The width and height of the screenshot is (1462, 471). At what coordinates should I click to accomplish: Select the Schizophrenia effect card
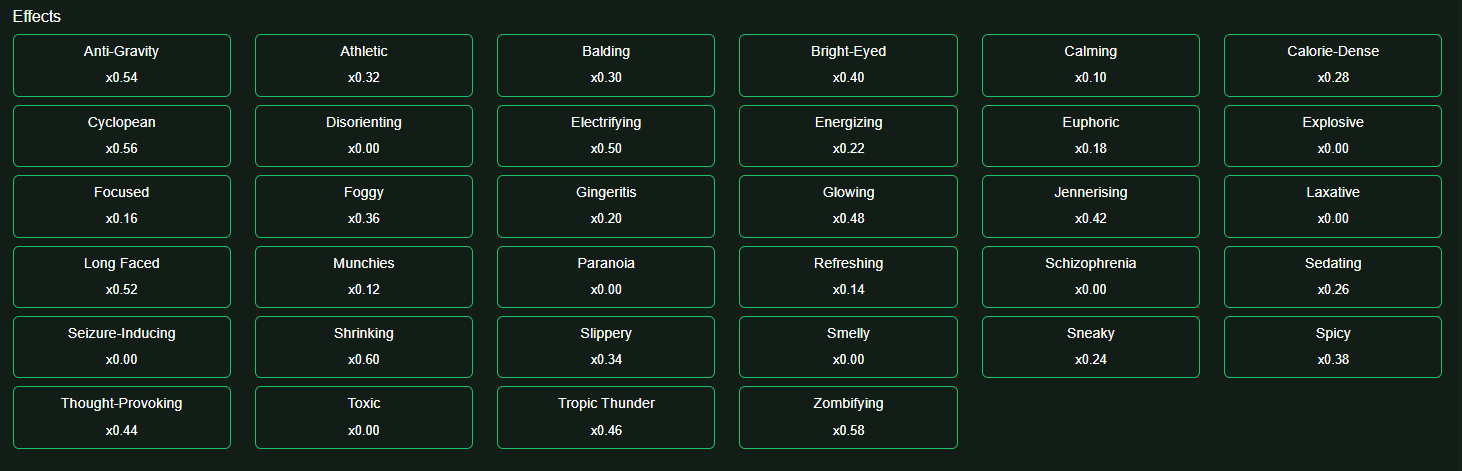point(1090,276)
